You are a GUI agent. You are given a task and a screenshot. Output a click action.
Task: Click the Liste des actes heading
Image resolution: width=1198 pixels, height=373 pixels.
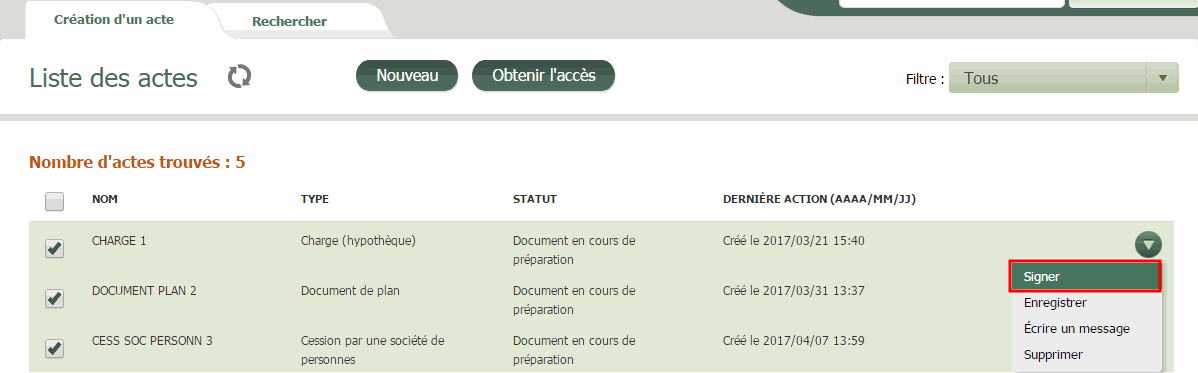113,78
